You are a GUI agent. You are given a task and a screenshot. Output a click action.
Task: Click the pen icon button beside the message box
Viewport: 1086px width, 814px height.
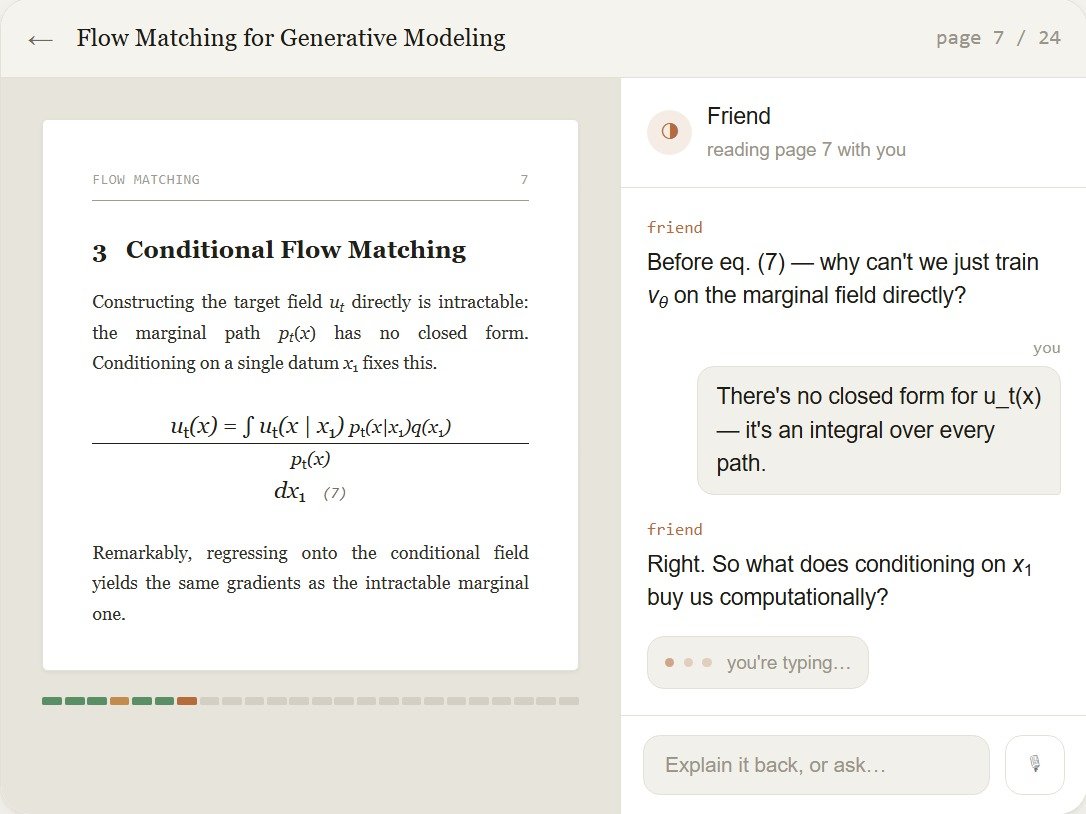point(1034,764)
